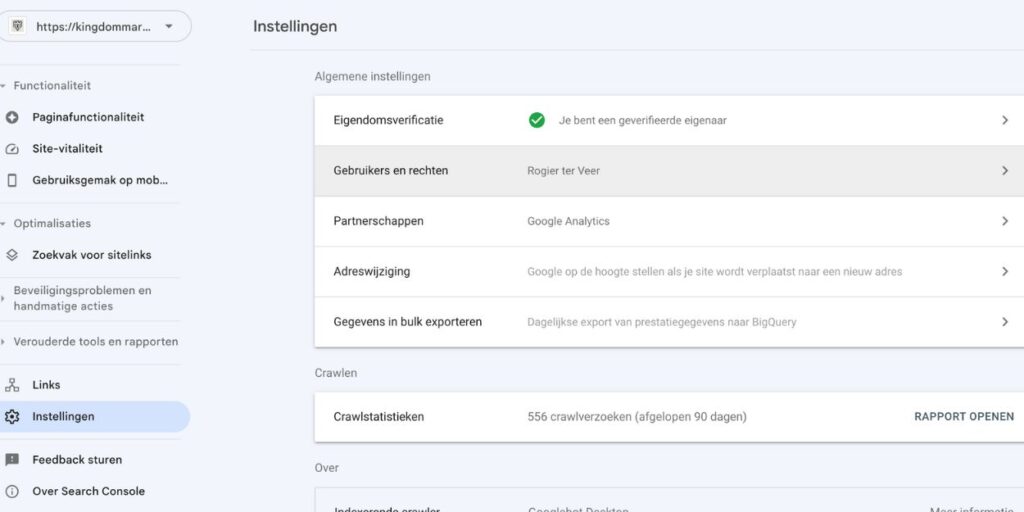Click the mobile phone icon for Gebruiksgemak
Image resolution: width=1024 pixels, height=512 pixels.
12,180
